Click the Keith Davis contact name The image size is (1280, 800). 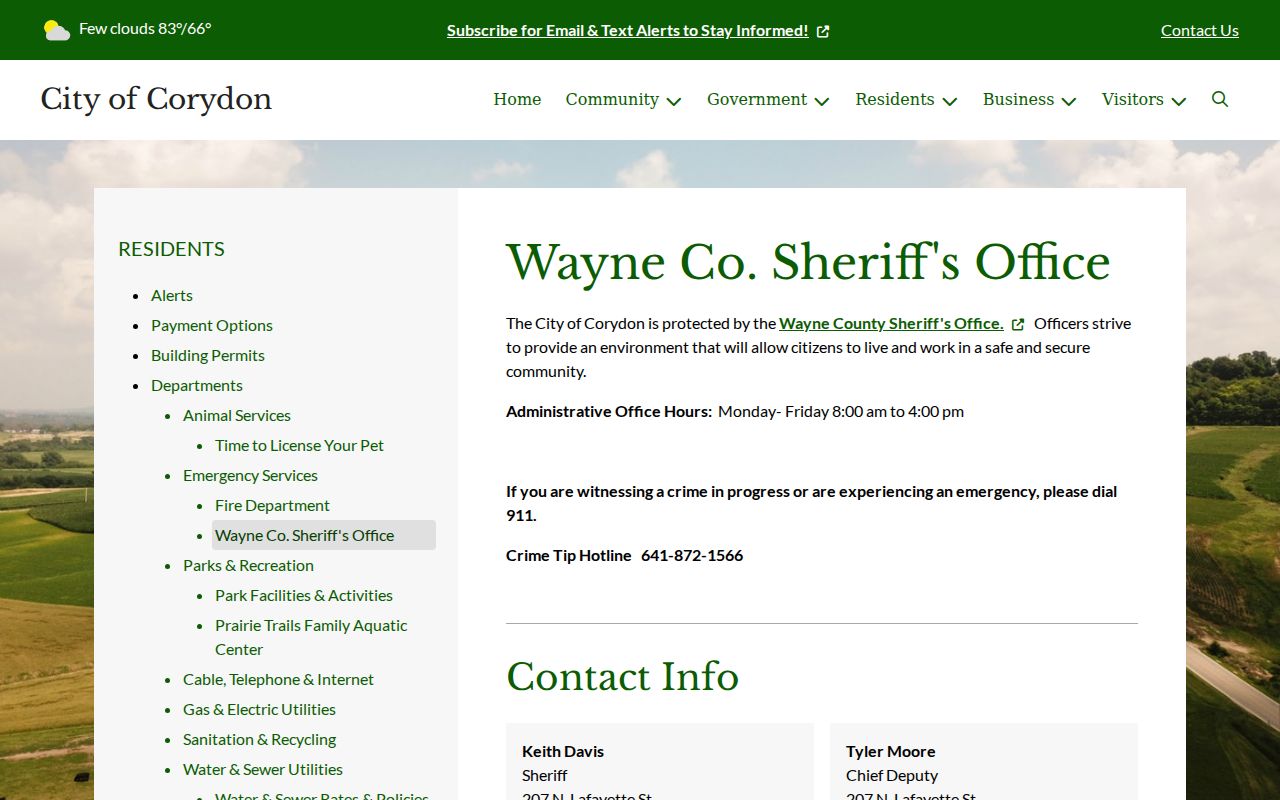coord(563,751)
